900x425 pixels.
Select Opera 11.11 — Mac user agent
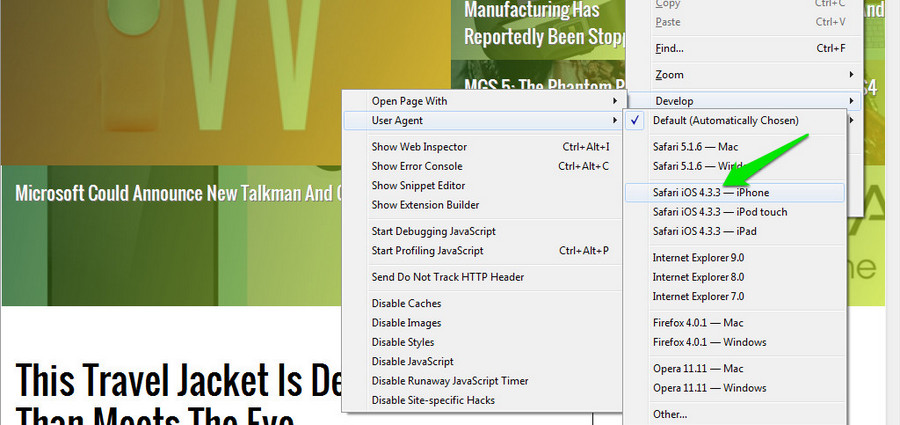(x=735, y=369)
